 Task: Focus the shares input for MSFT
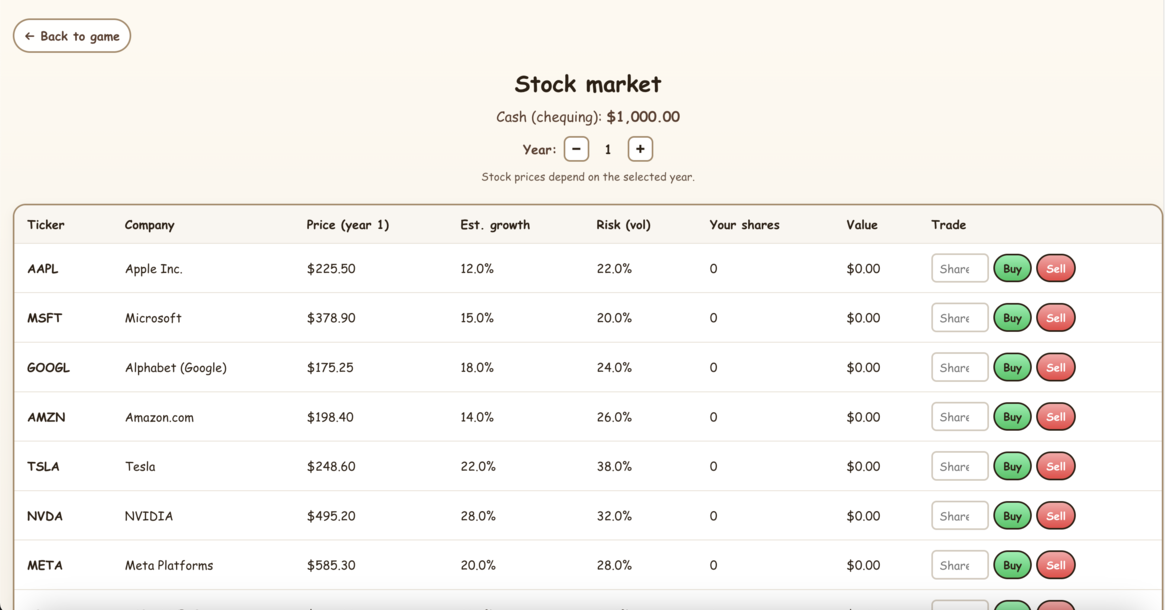pyautogui.click(x=959, y=318)
